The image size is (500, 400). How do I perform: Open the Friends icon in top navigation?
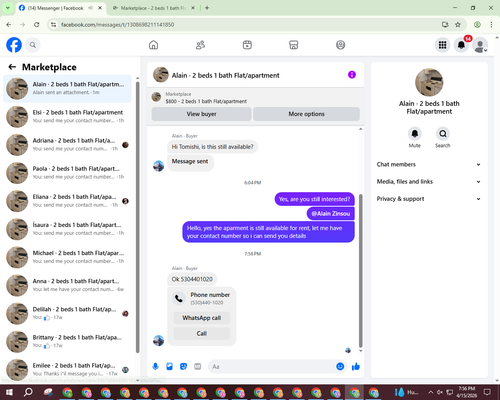[x=200, y=45]
